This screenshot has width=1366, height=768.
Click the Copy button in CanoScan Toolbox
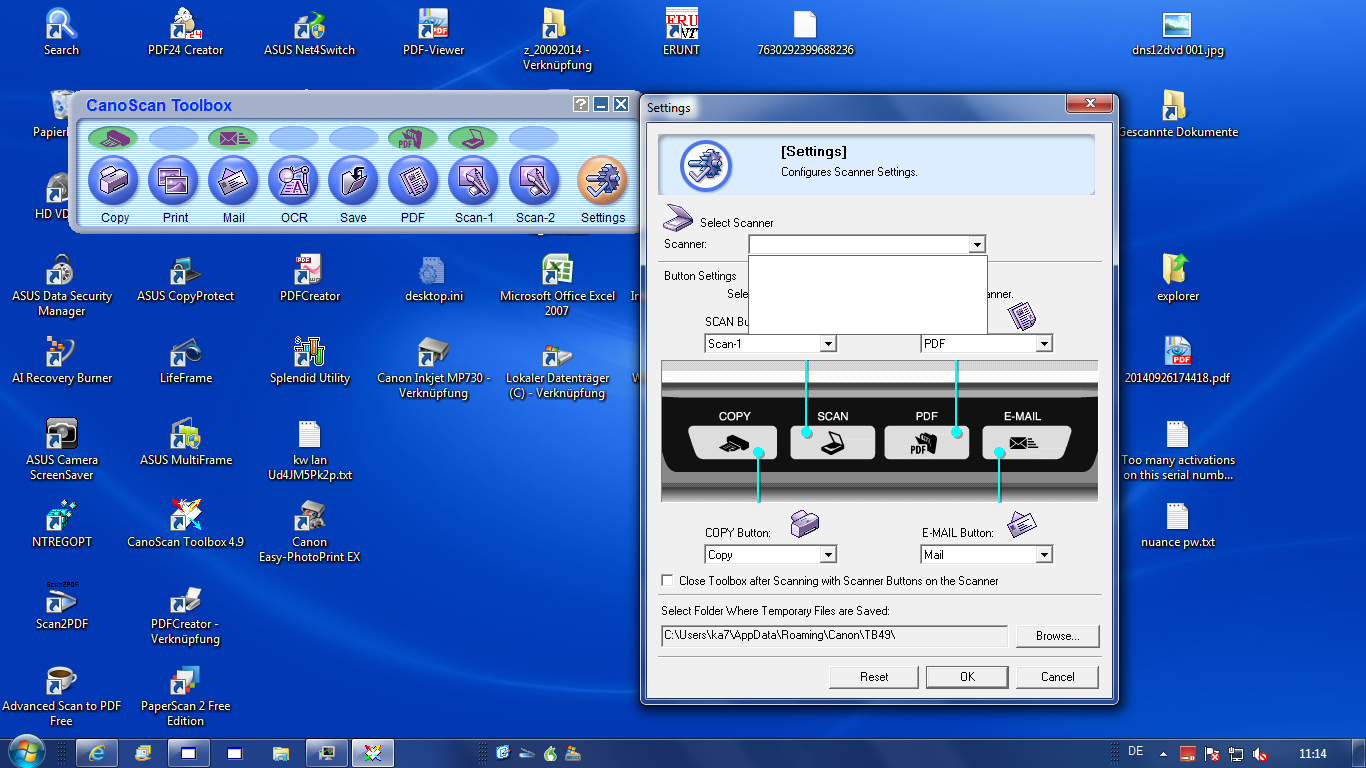113,181
